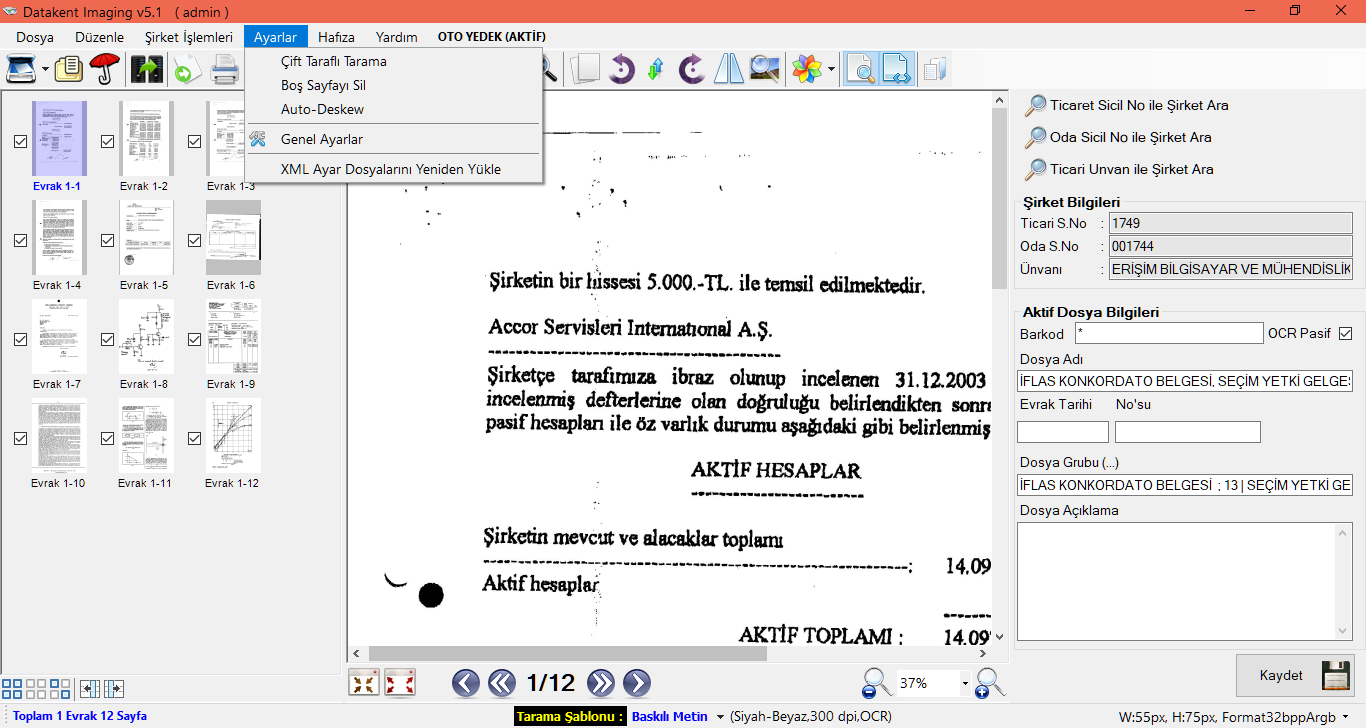Click the mirror flip page icon
Screen dimensions: 1366x728
coord(728,69)
